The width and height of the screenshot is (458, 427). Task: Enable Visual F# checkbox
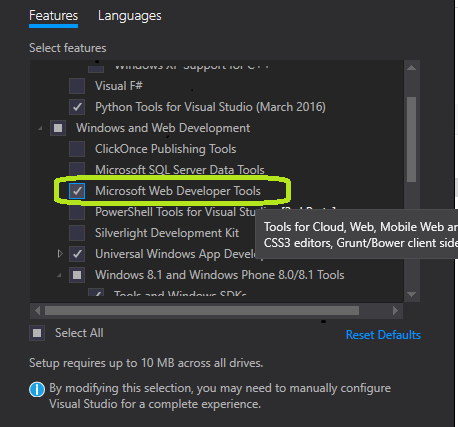coord(77,86)
